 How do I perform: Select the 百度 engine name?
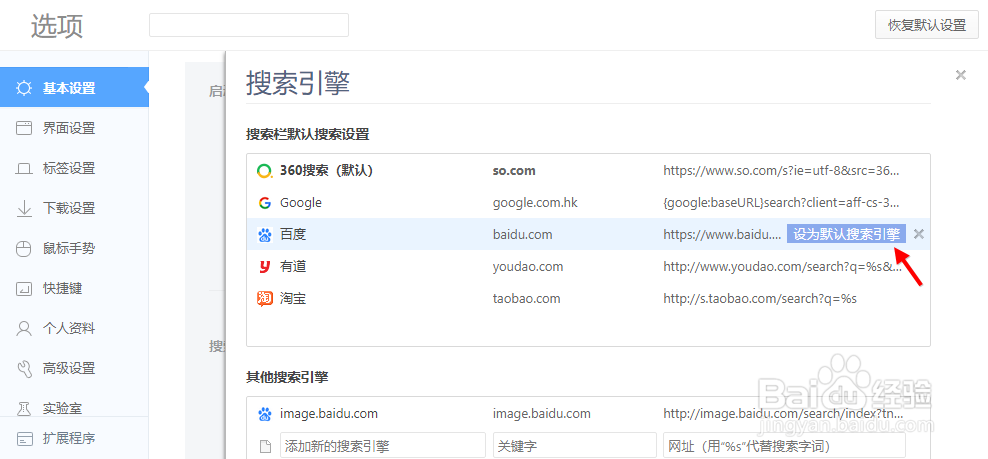pos(293,235)
